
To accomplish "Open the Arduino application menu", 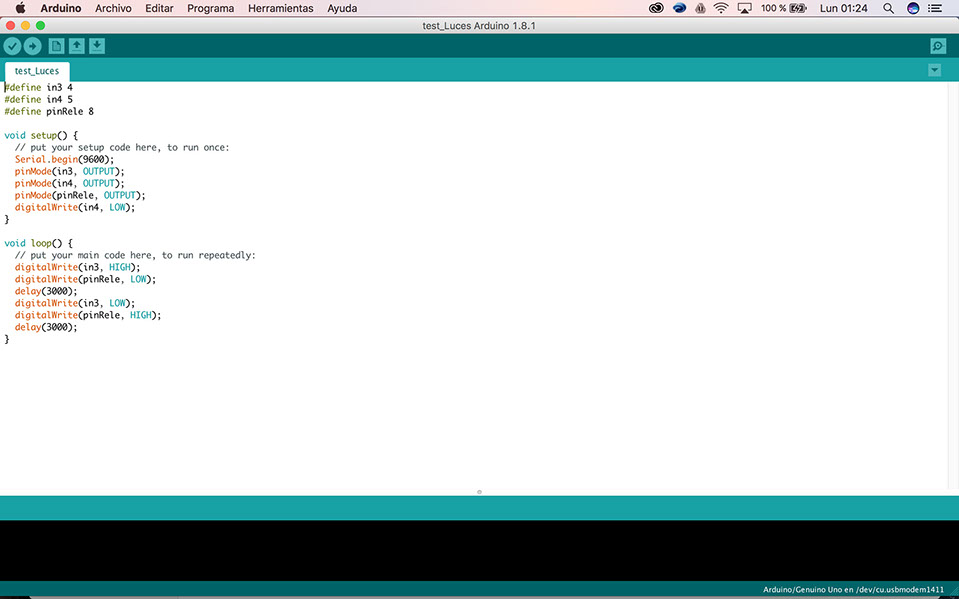I will (61, 8).
